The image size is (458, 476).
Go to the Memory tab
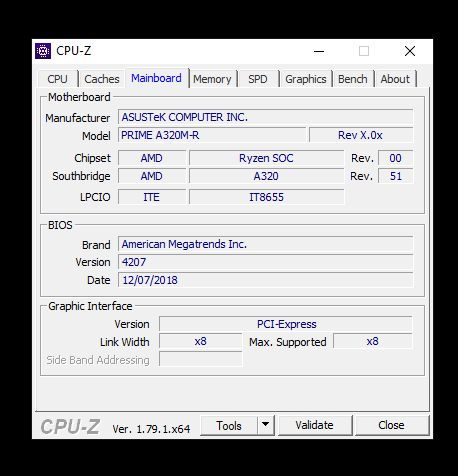point(212,79)
